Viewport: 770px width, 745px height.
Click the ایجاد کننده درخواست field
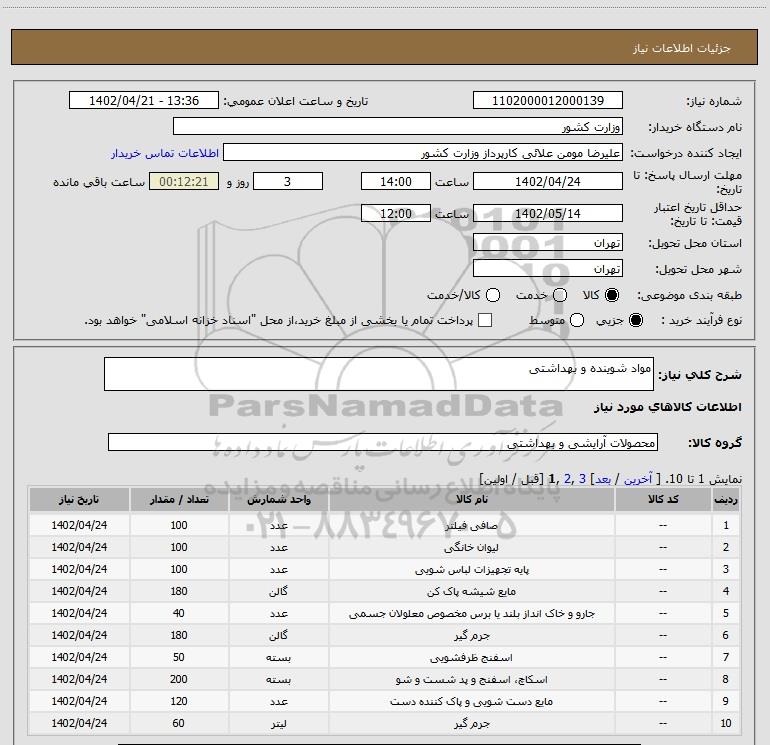(423, 153)
